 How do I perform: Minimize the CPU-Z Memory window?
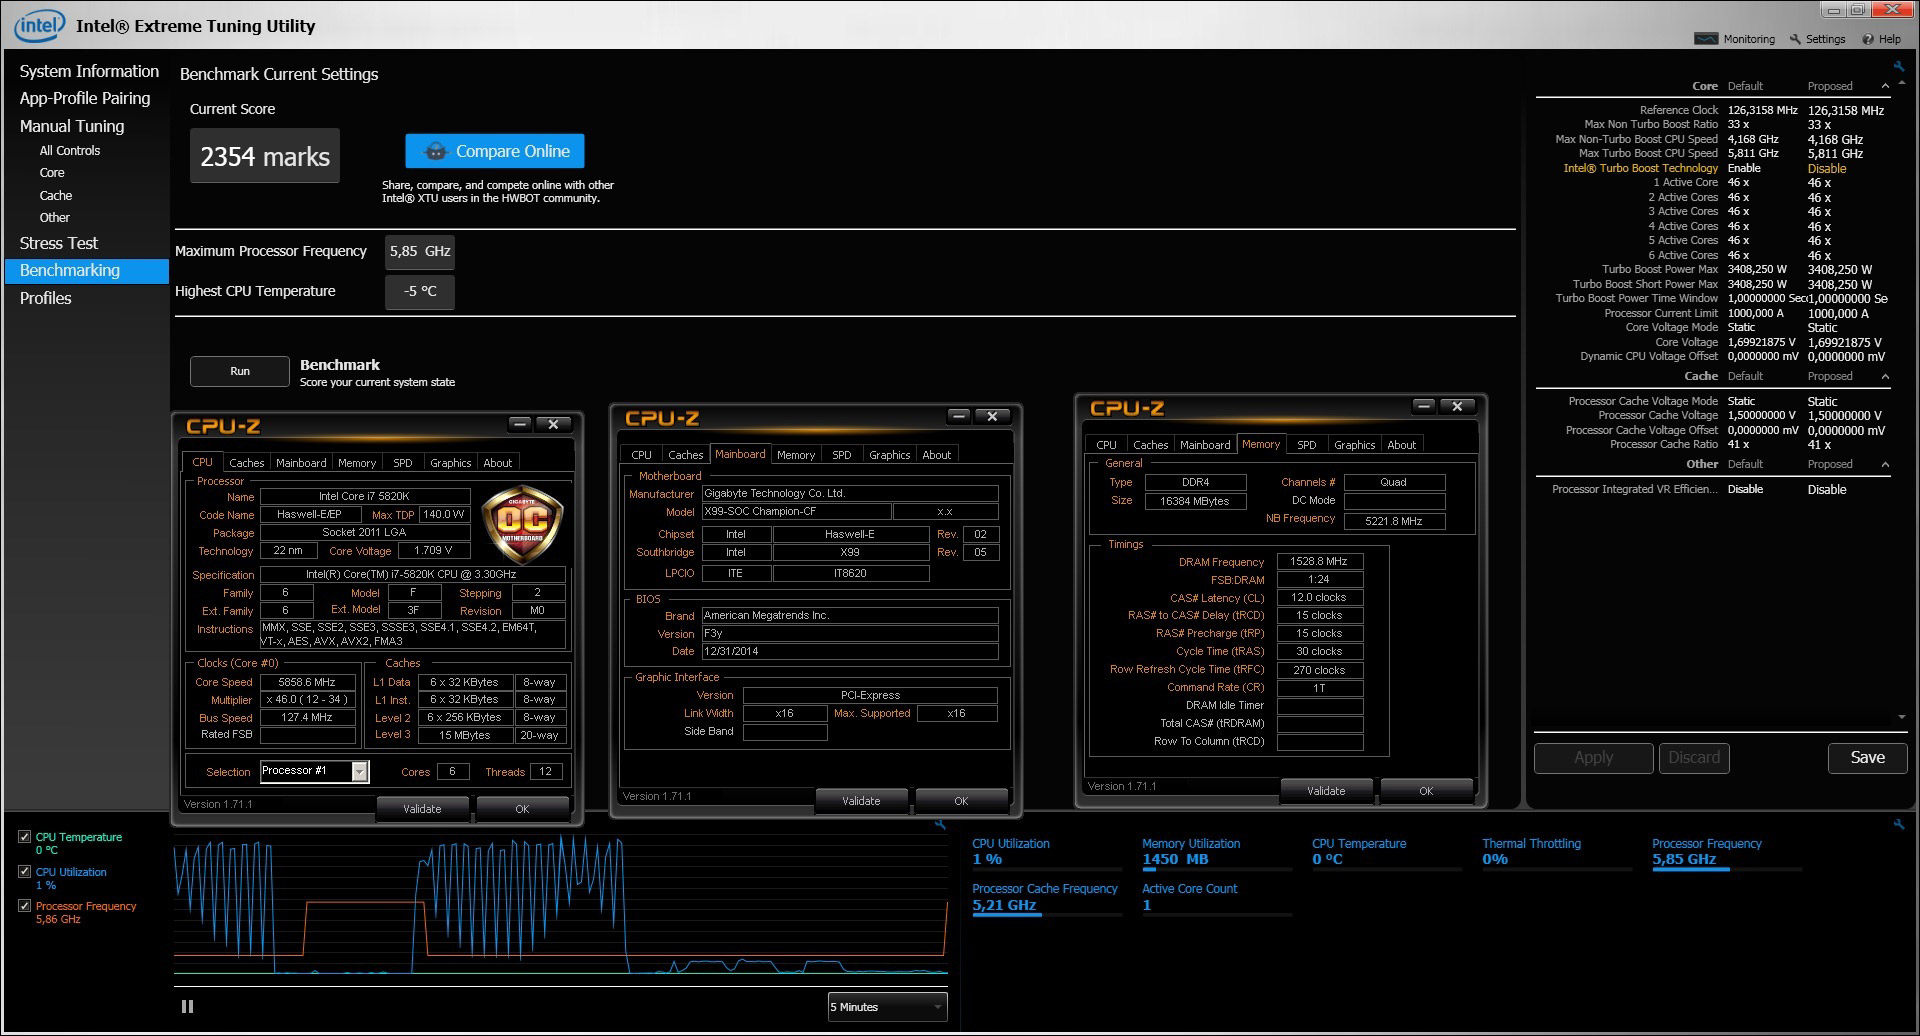[1424, 406]
